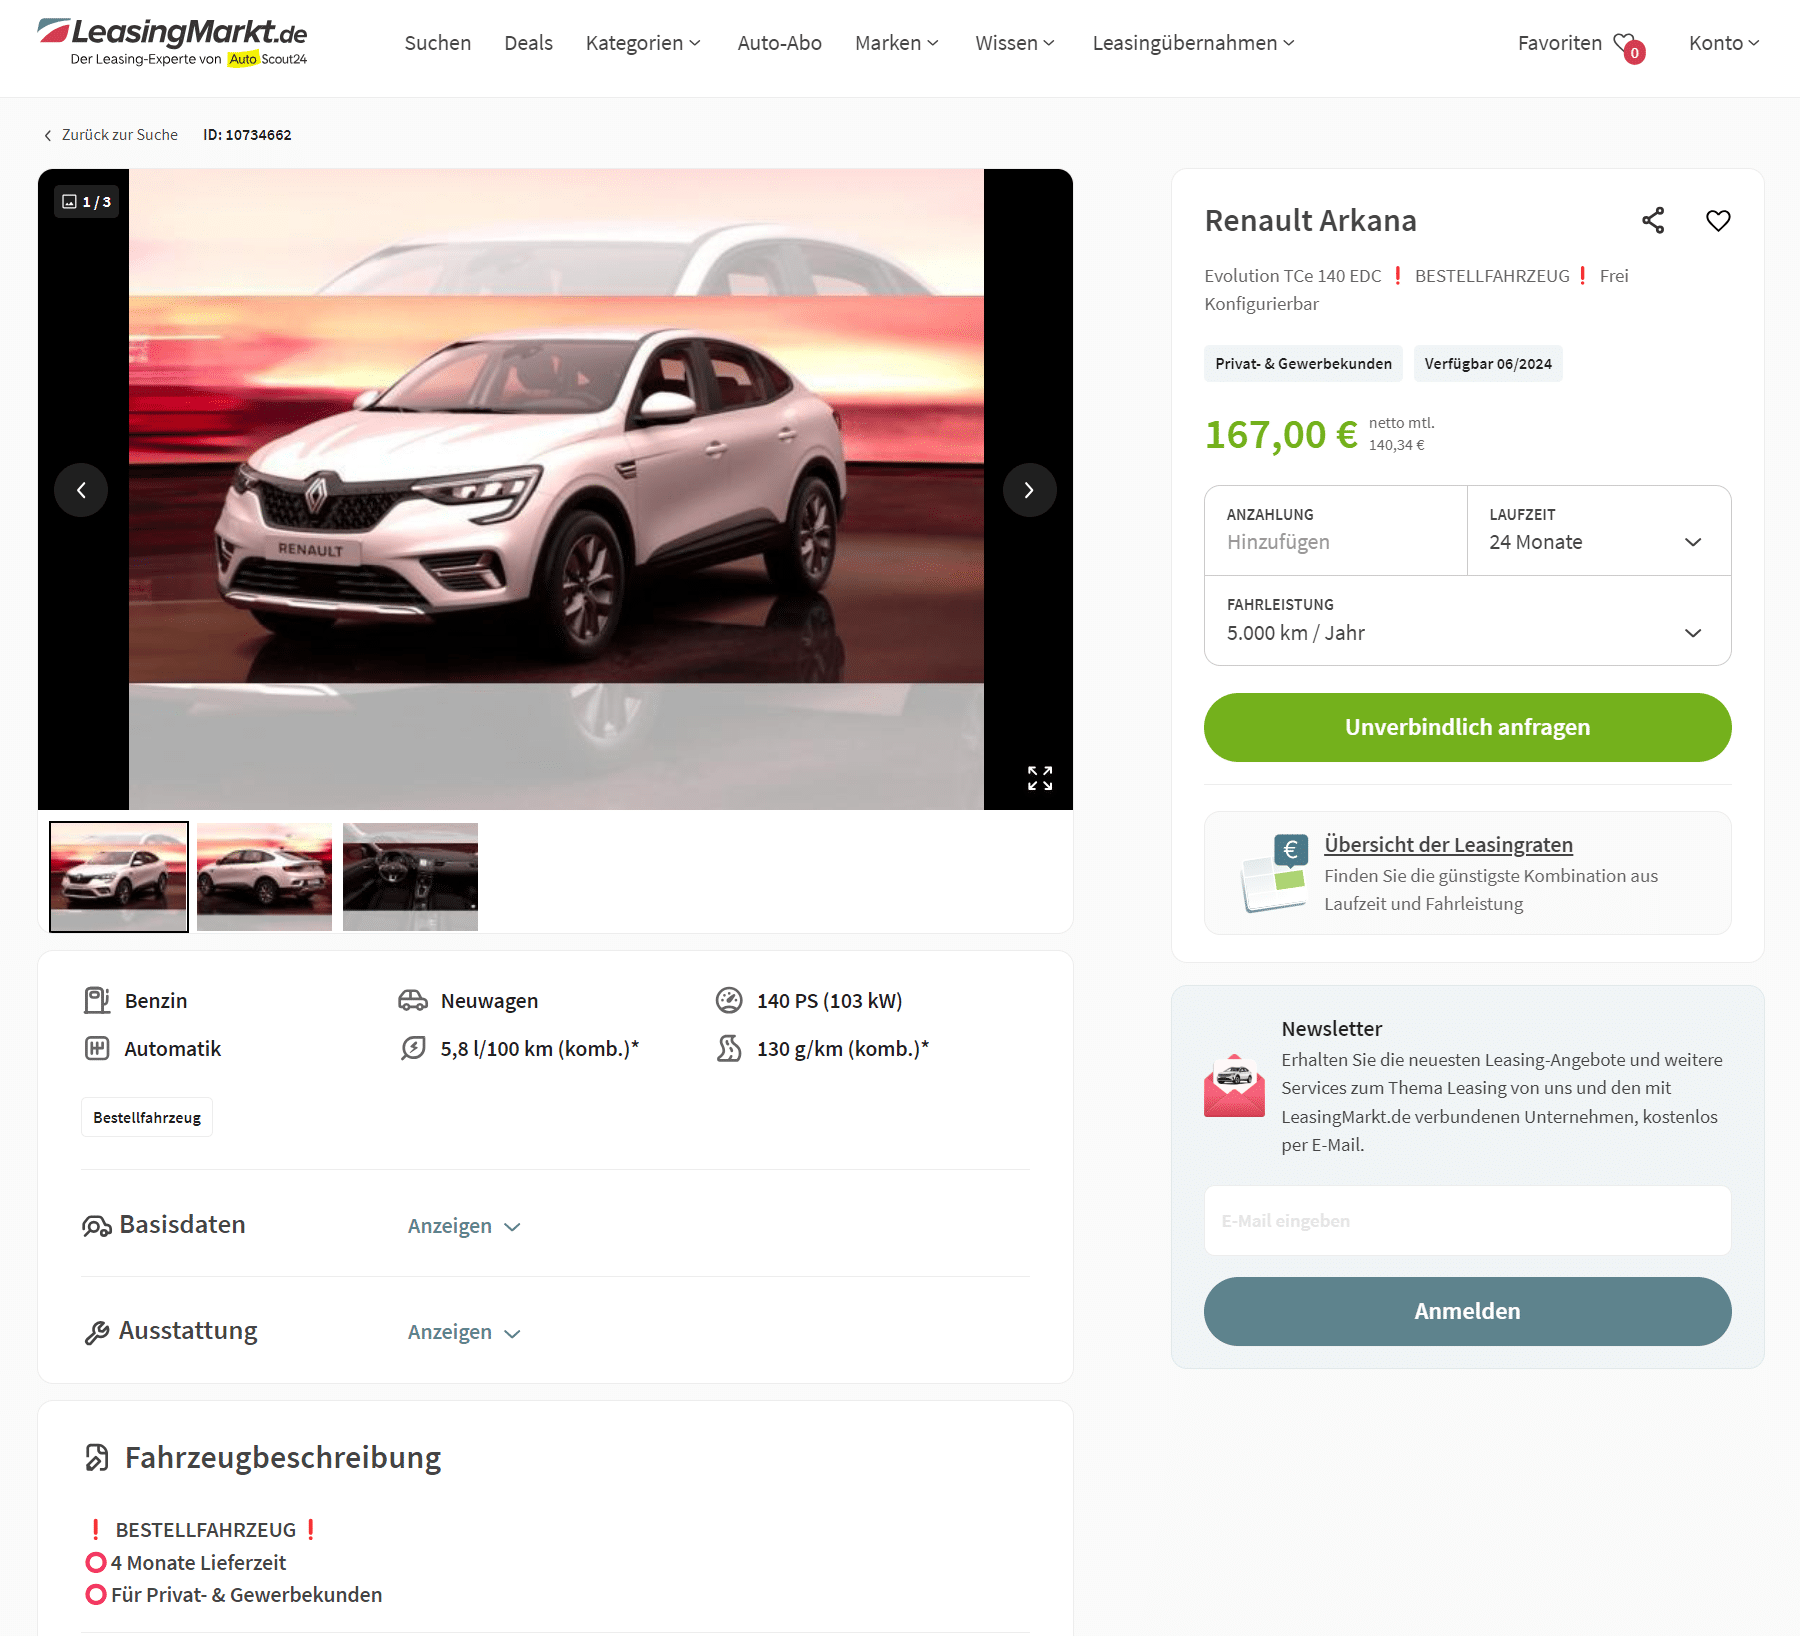Screen dimensions: 1800x1636
Task: Click the fuel consumption icon
Action: pos(413,1048)
